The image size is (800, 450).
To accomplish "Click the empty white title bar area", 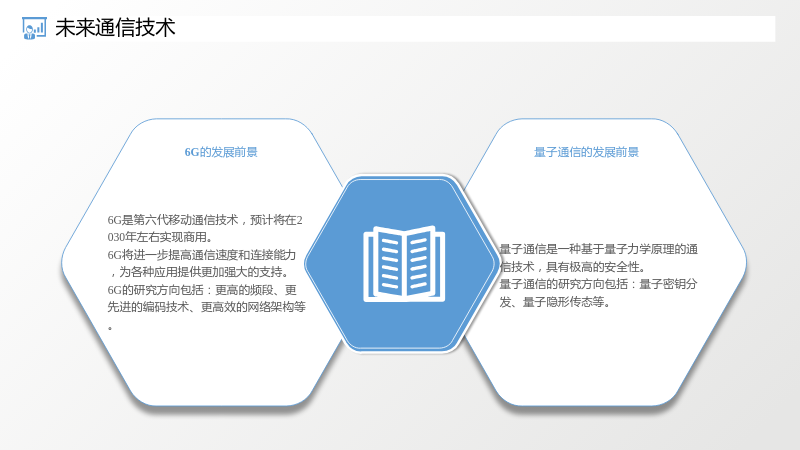I will (x=474, y=29).
